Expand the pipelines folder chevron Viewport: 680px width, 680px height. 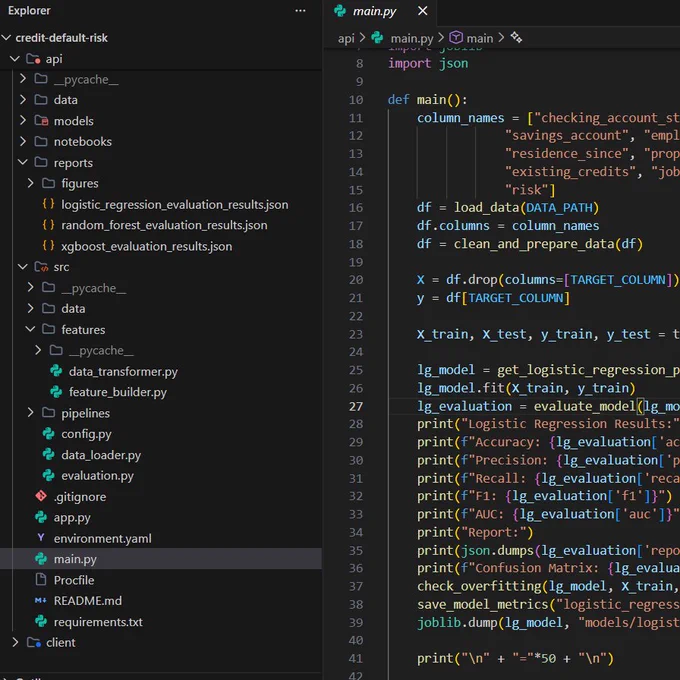30,412
